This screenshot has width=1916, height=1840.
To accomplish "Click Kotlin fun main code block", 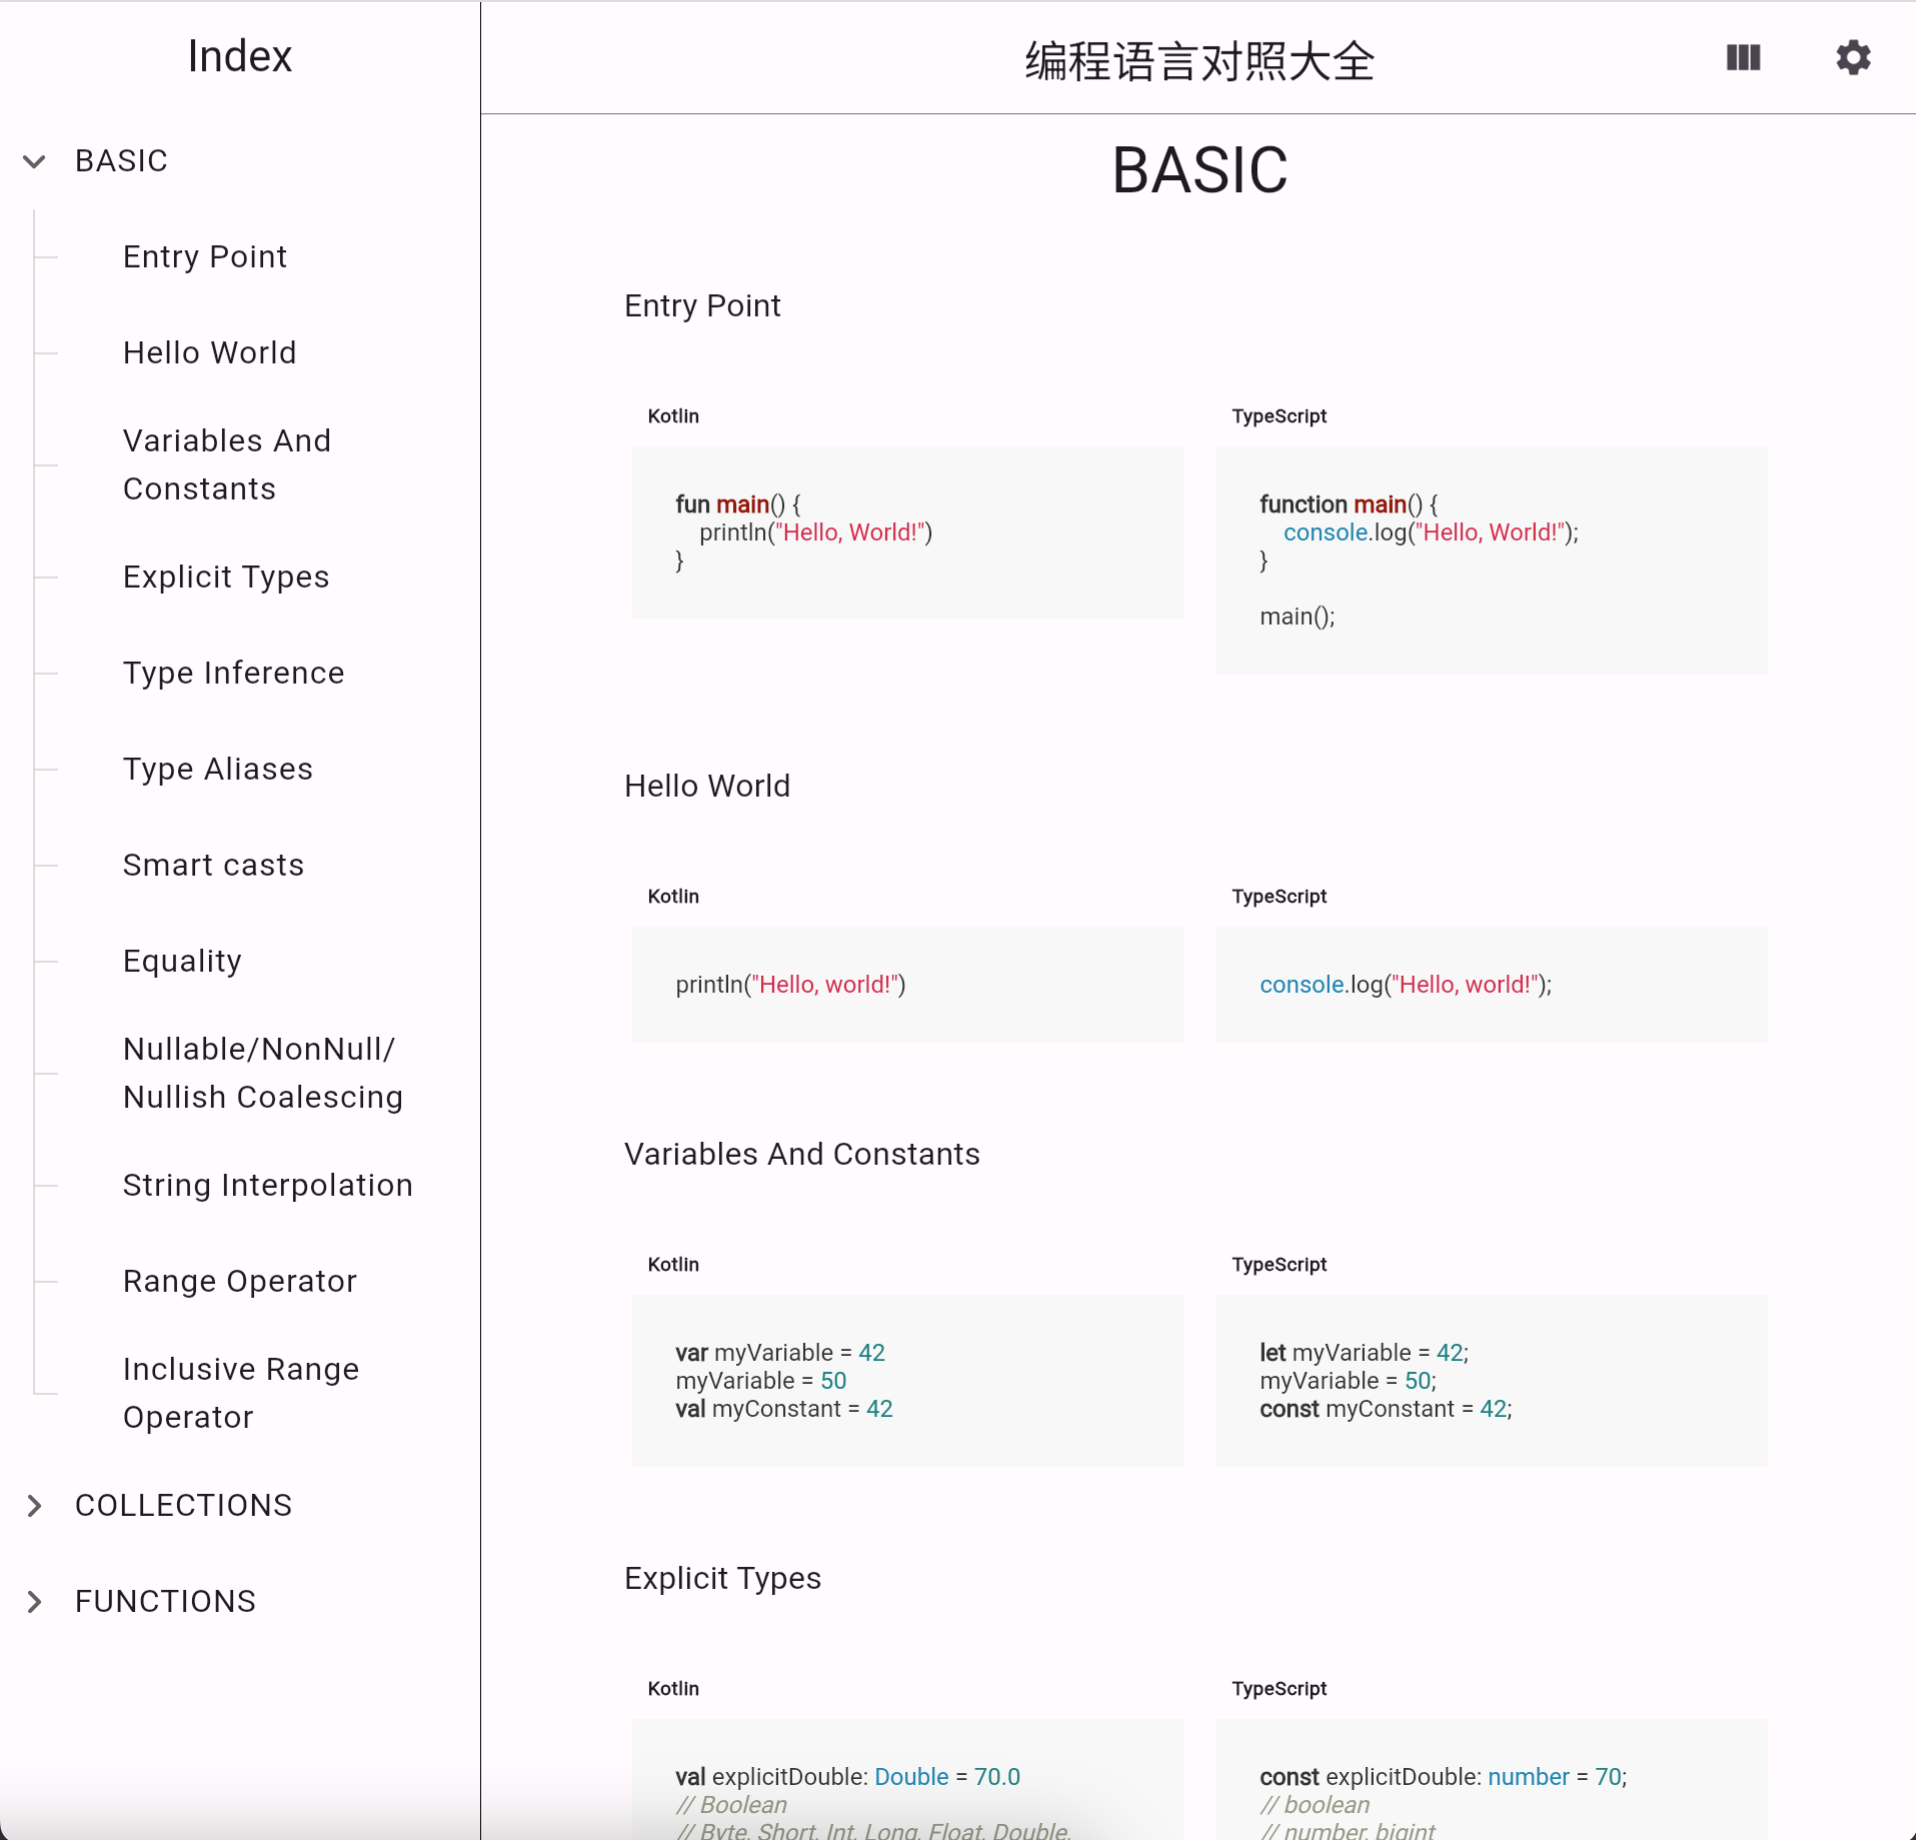I will coord(907,532).
